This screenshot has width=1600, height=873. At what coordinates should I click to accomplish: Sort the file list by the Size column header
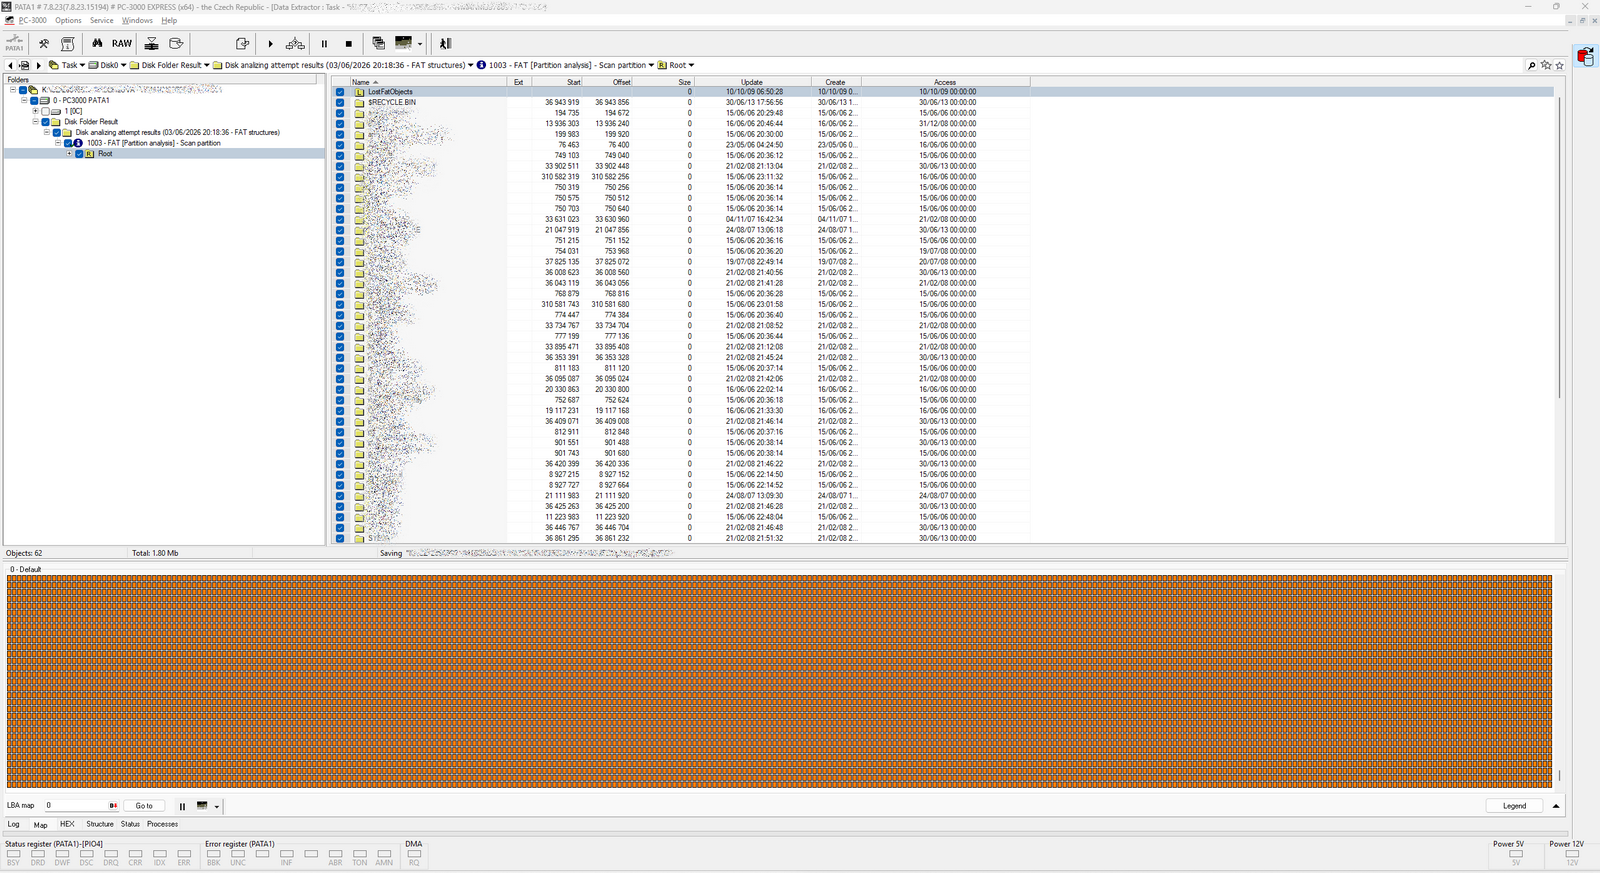[x=663, y=82]
